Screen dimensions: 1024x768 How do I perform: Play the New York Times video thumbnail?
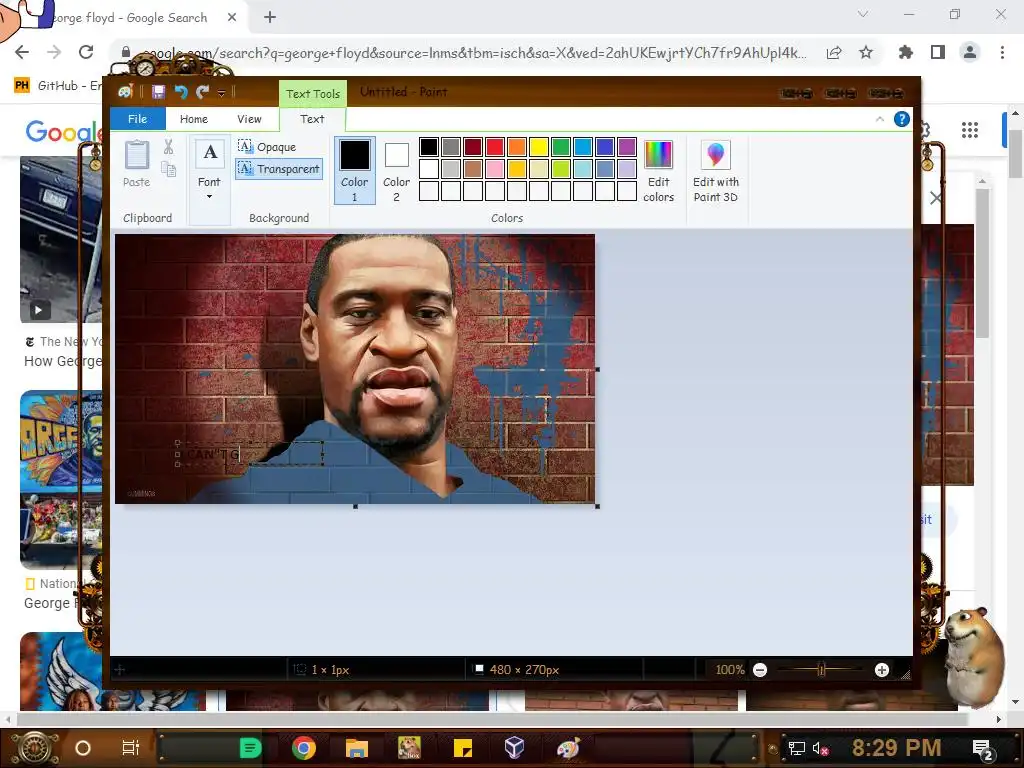[x=39, y=310]
